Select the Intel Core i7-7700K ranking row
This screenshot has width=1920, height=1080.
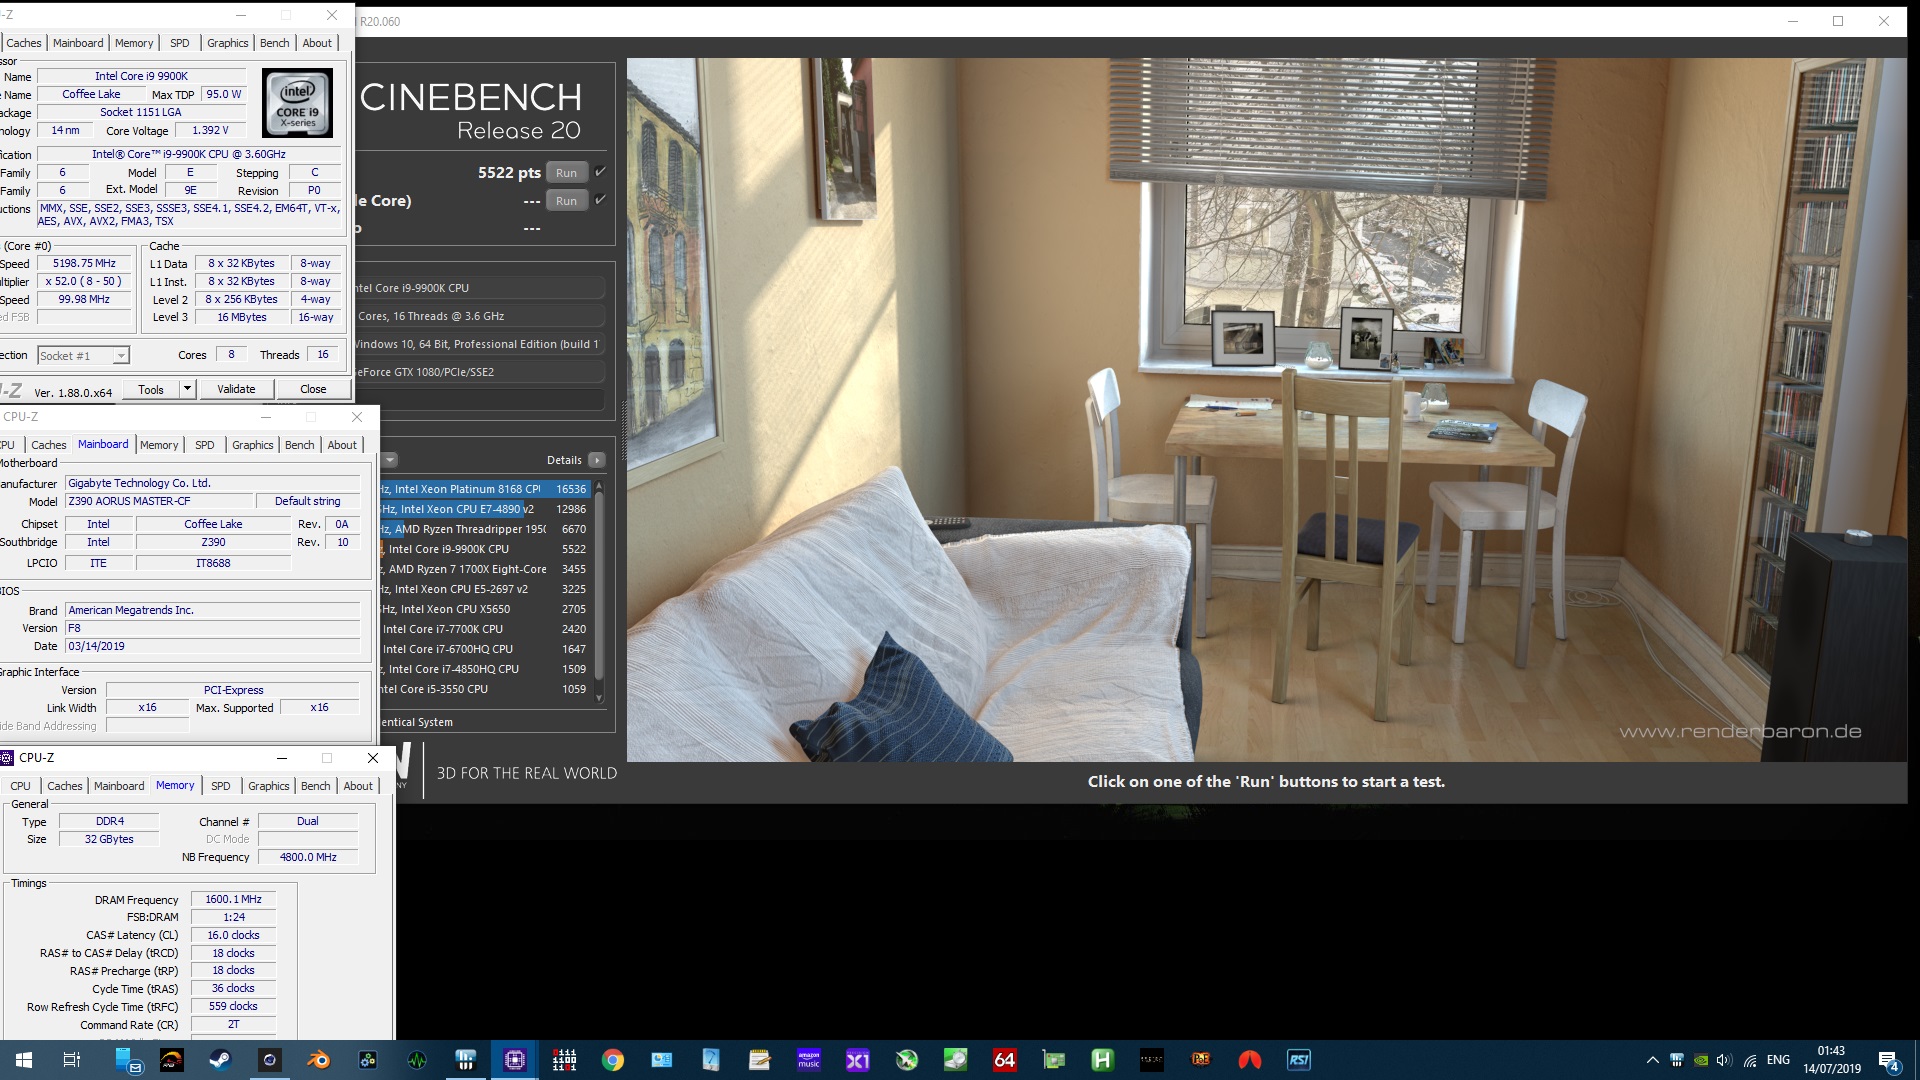484,629
